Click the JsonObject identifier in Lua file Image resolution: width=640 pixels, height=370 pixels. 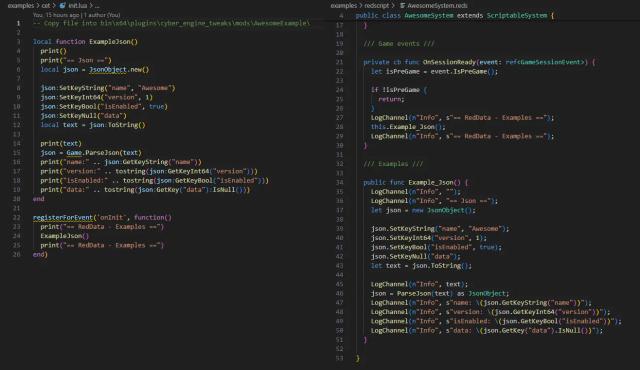pos(108,69)
